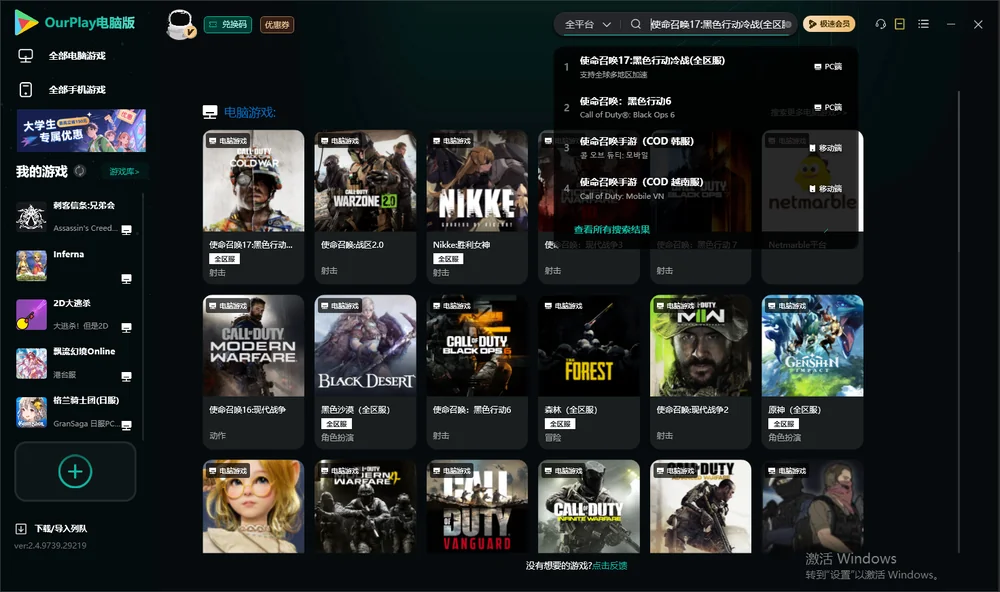Open 使命召唤:现代战争2 game card
This screenshot has width=1000, height=592.
[700, 372]
